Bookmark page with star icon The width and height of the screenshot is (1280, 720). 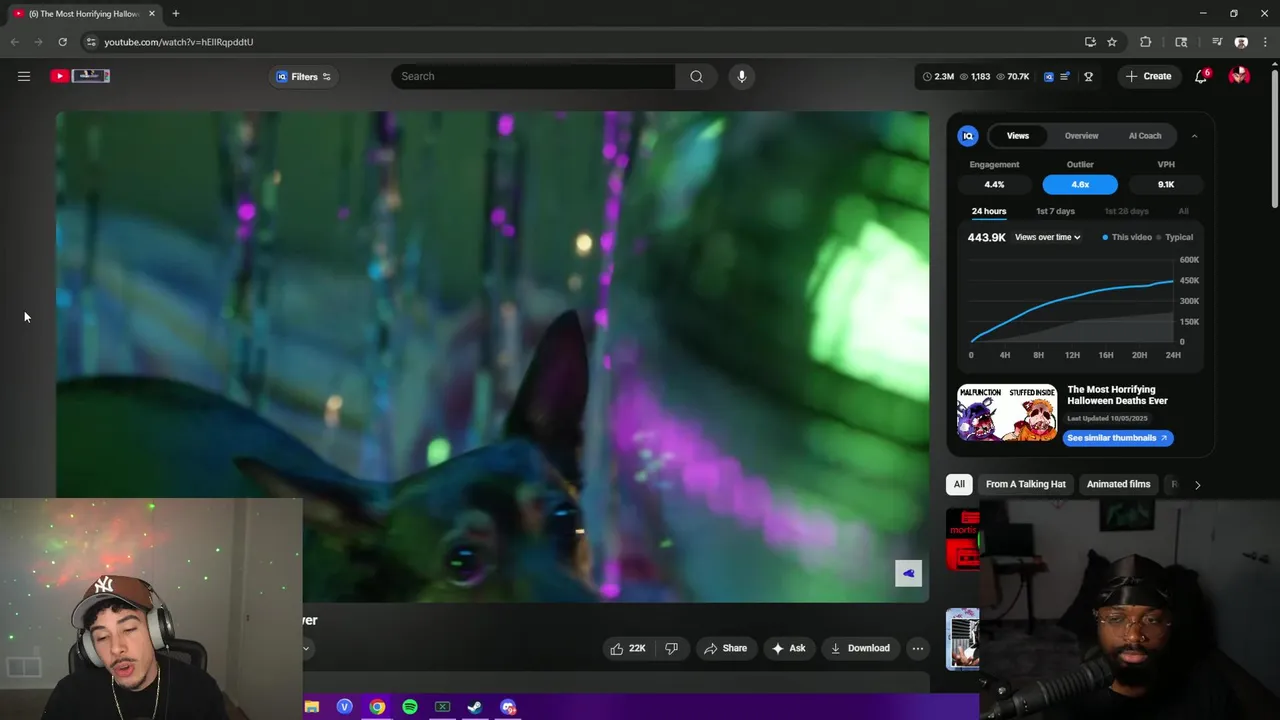[x=1112, y=42]
